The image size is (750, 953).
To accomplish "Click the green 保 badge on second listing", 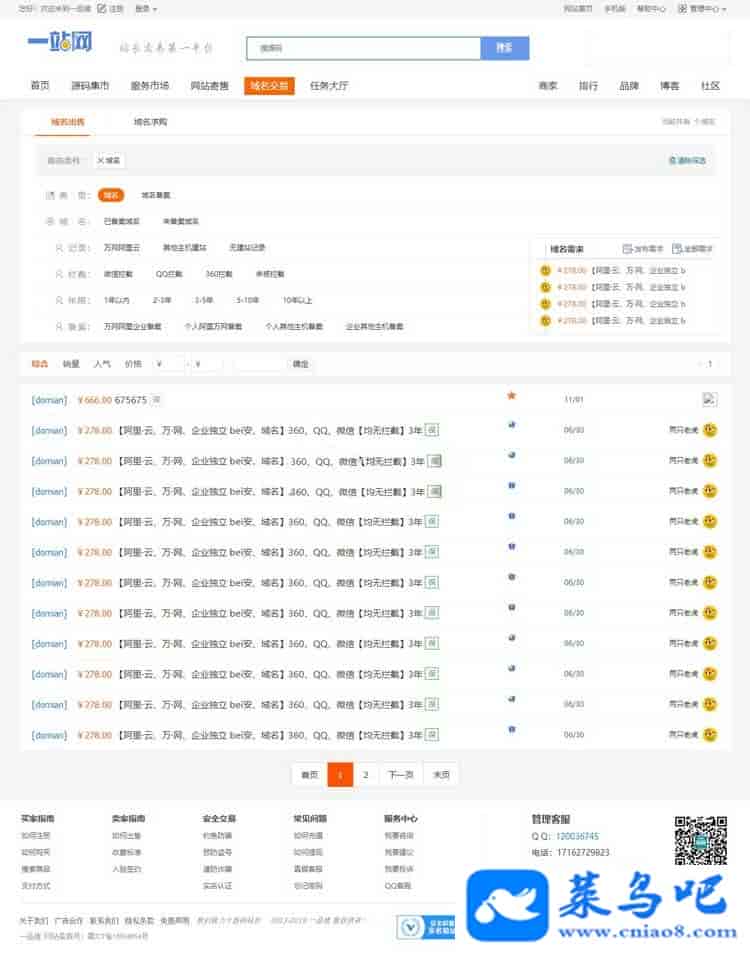I will (431, 430).
